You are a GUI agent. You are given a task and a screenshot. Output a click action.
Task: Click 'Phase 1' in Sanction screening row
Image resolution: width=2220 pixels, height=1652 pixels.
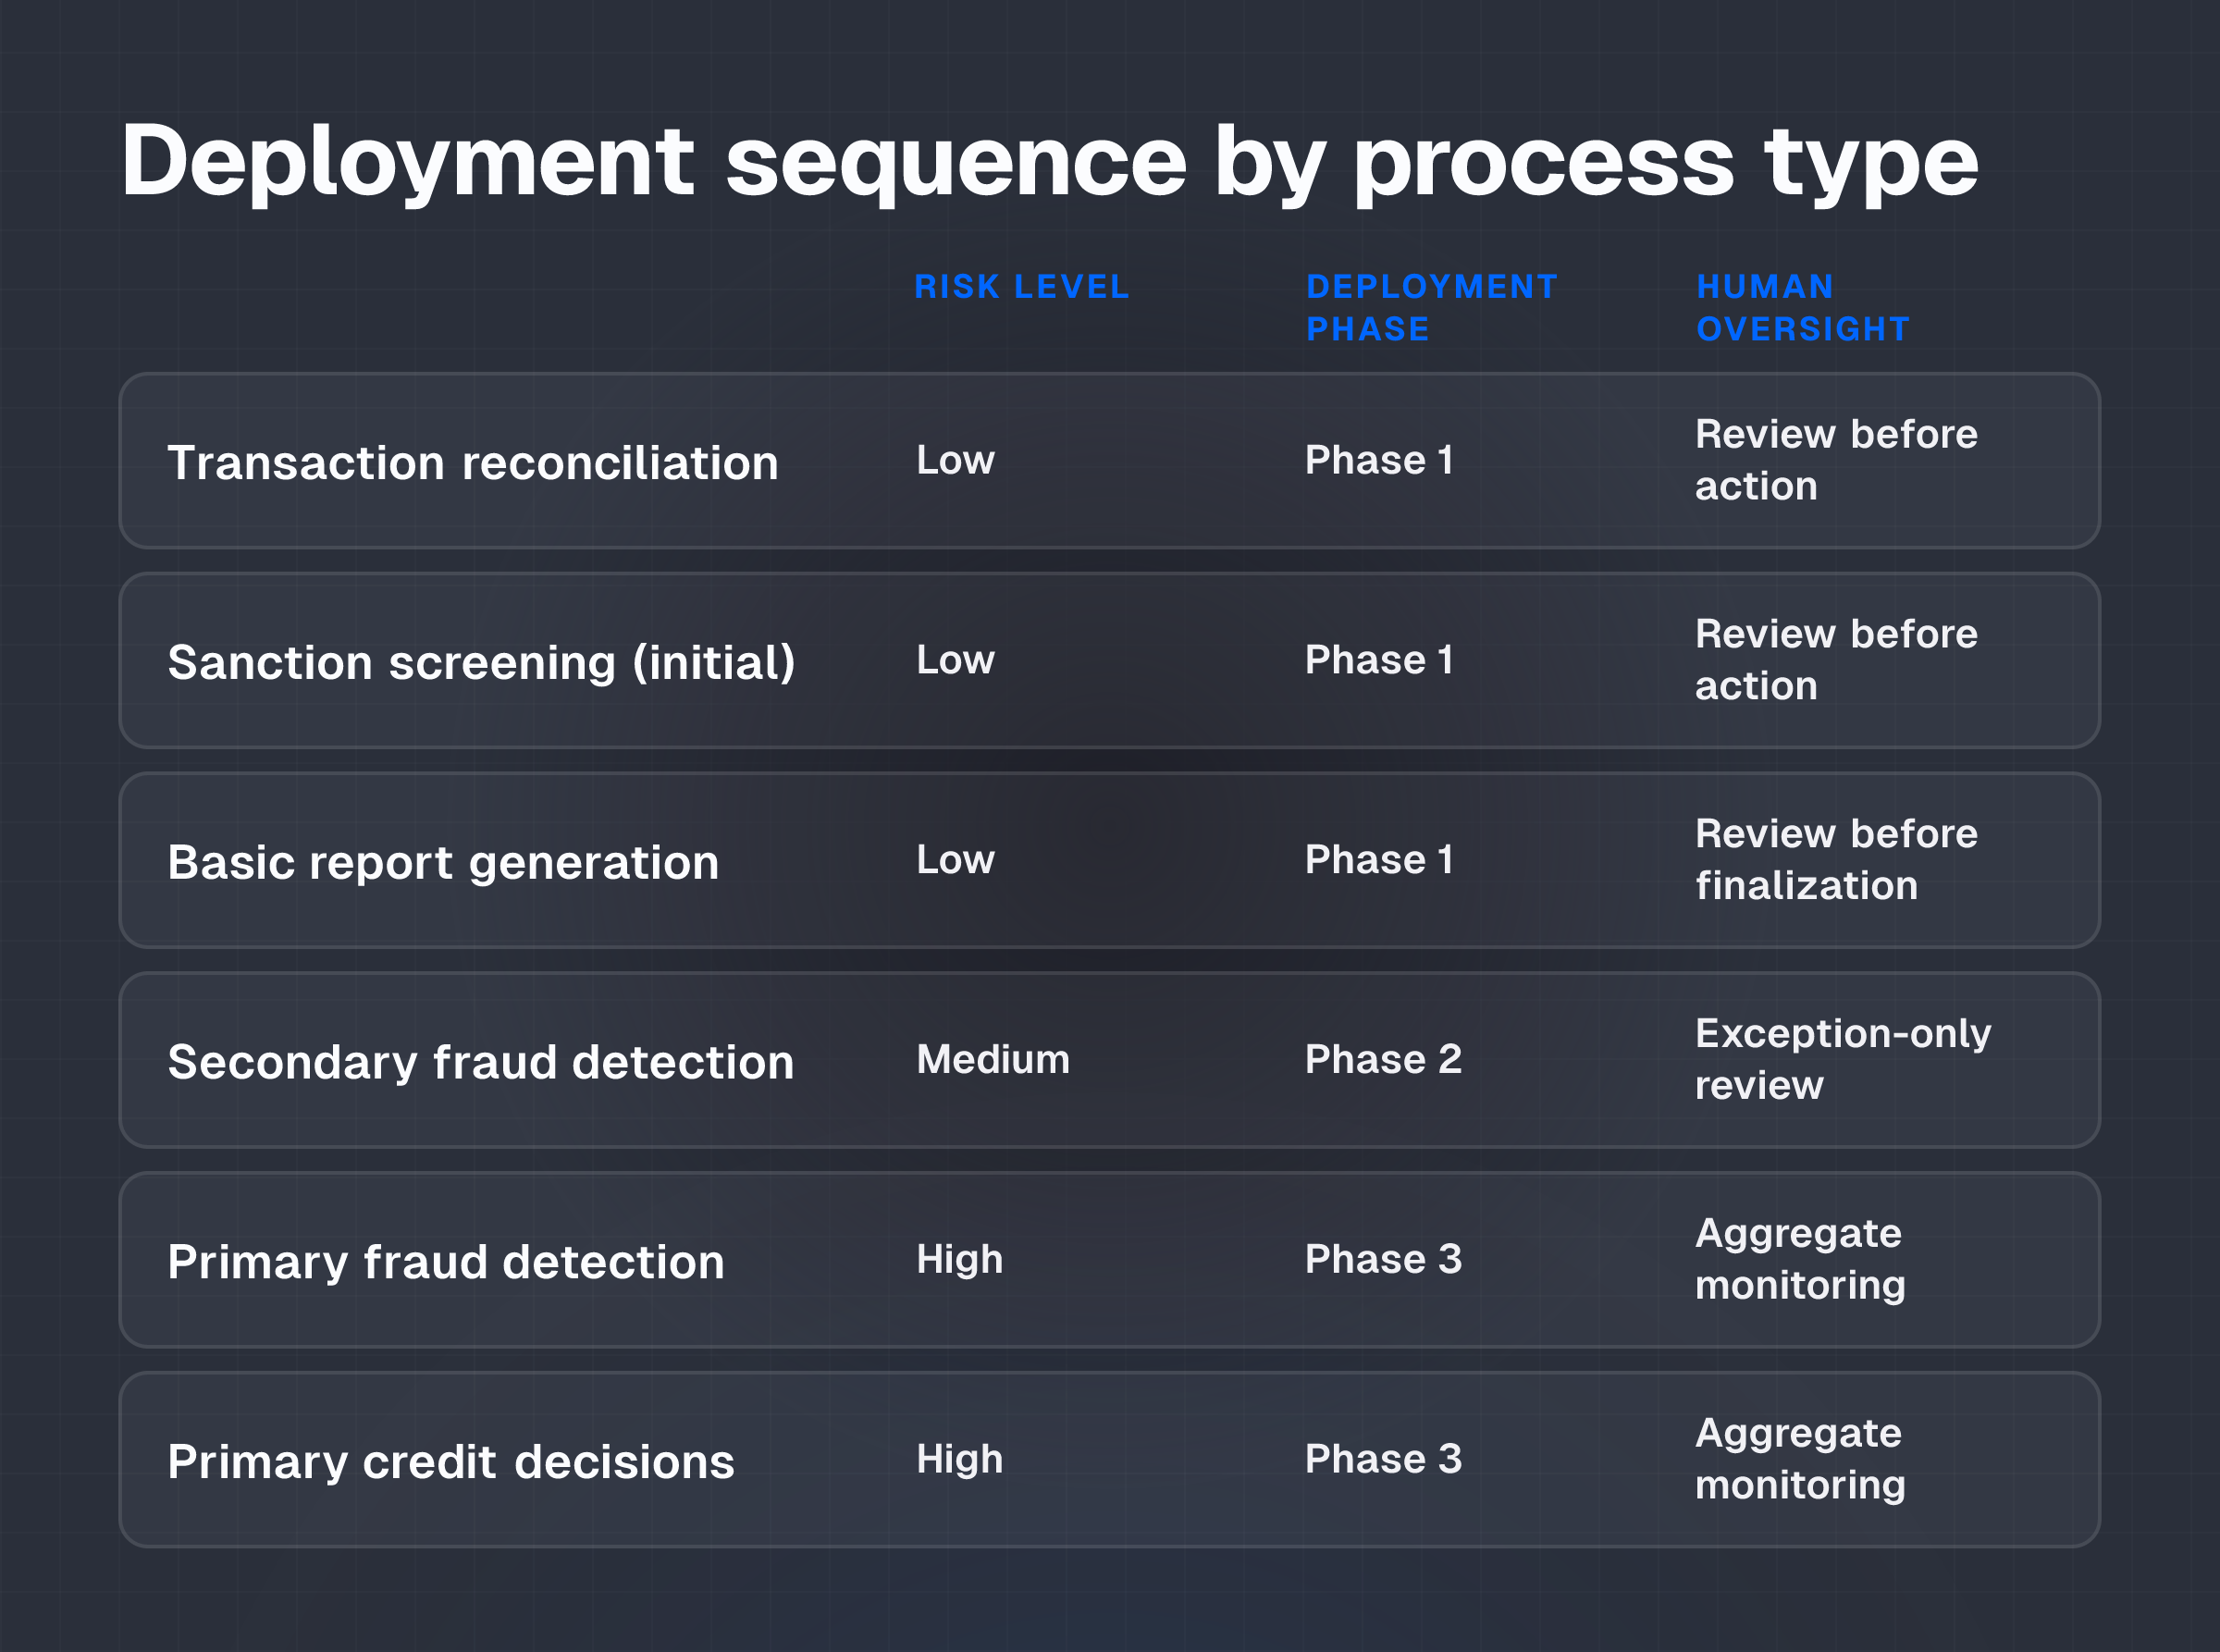coord(1379,661)
